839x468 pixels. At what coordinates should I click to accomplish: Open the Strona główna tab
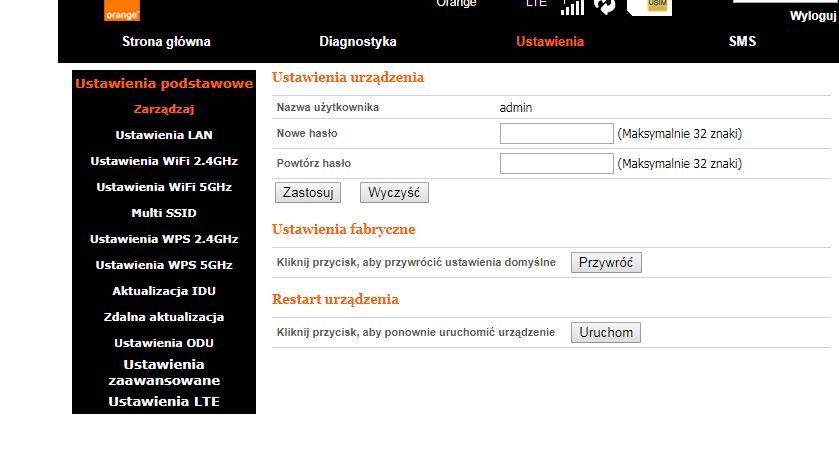coord(166,41)
